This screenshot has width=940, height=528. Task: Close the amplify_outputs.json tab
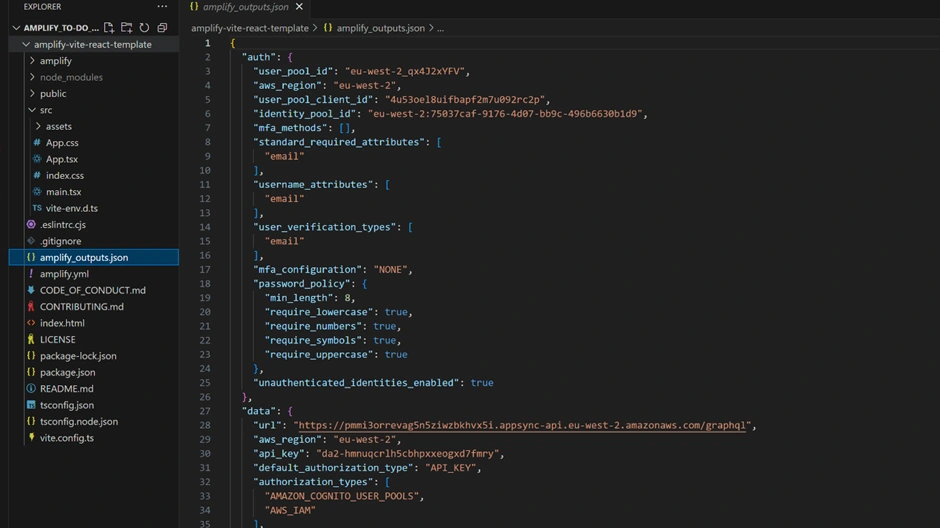pos(299,7)
